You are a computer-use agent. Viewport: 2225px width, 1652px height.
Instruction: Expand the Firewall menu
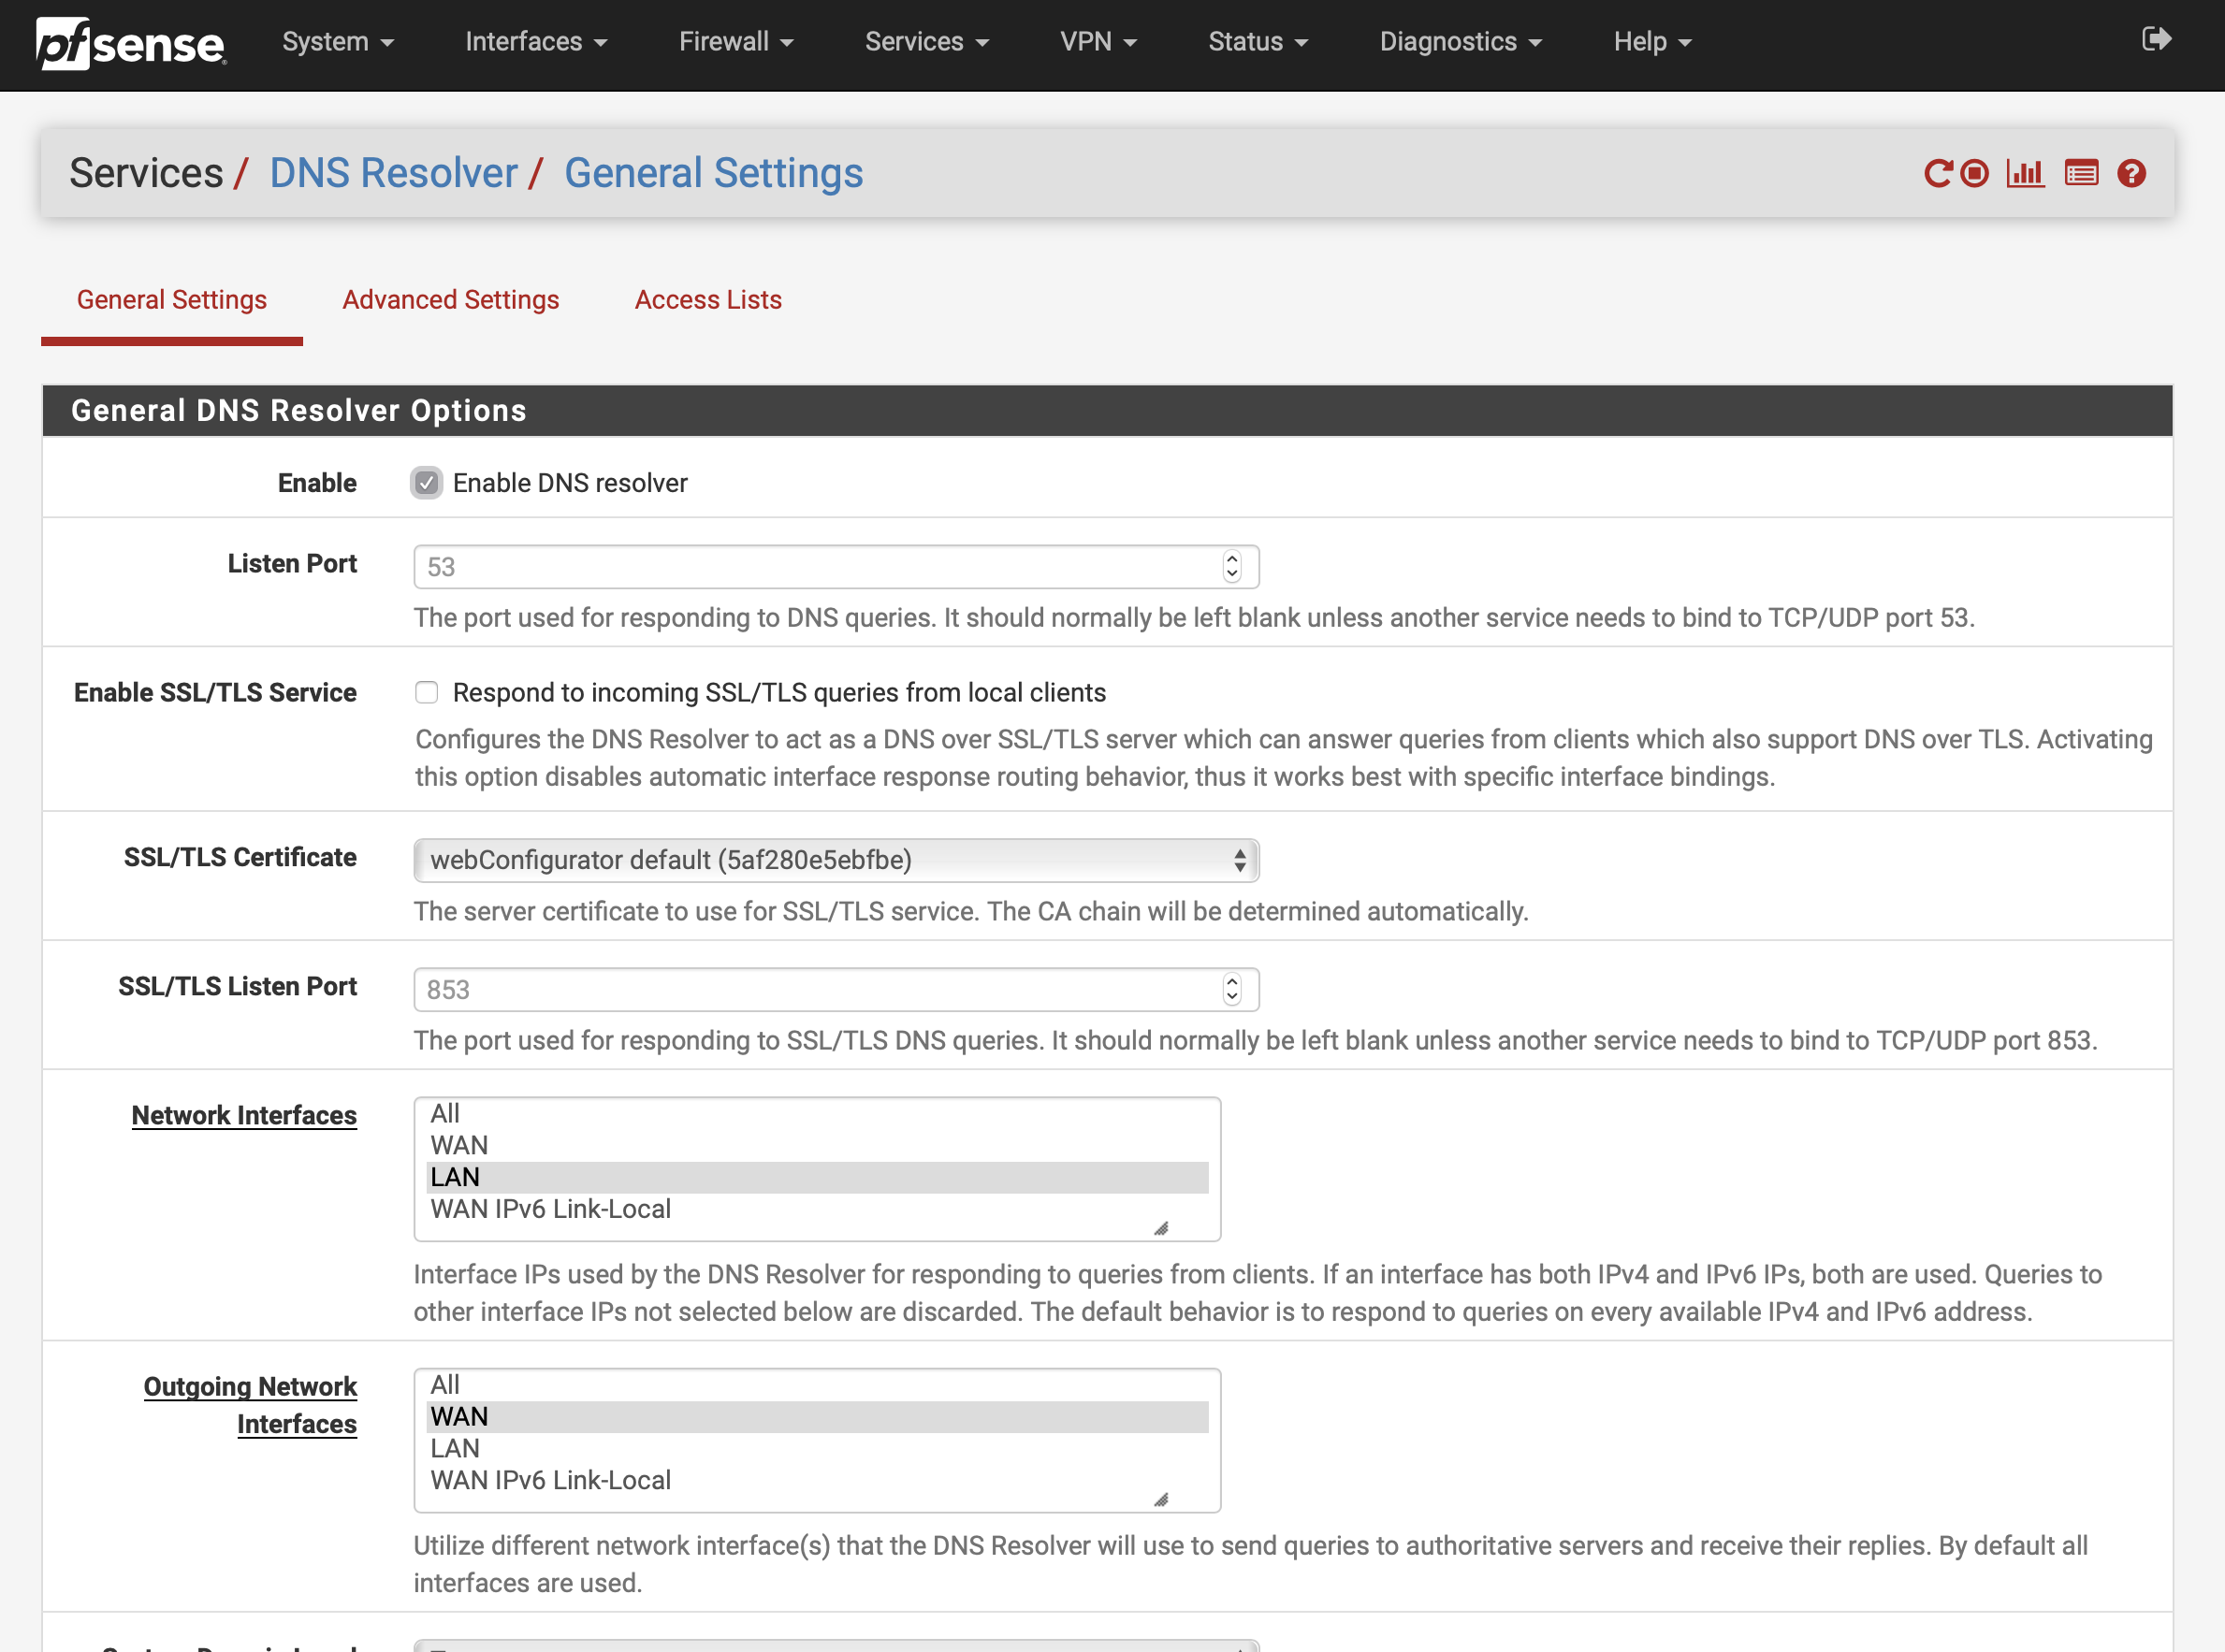click(x=735, y=42)
